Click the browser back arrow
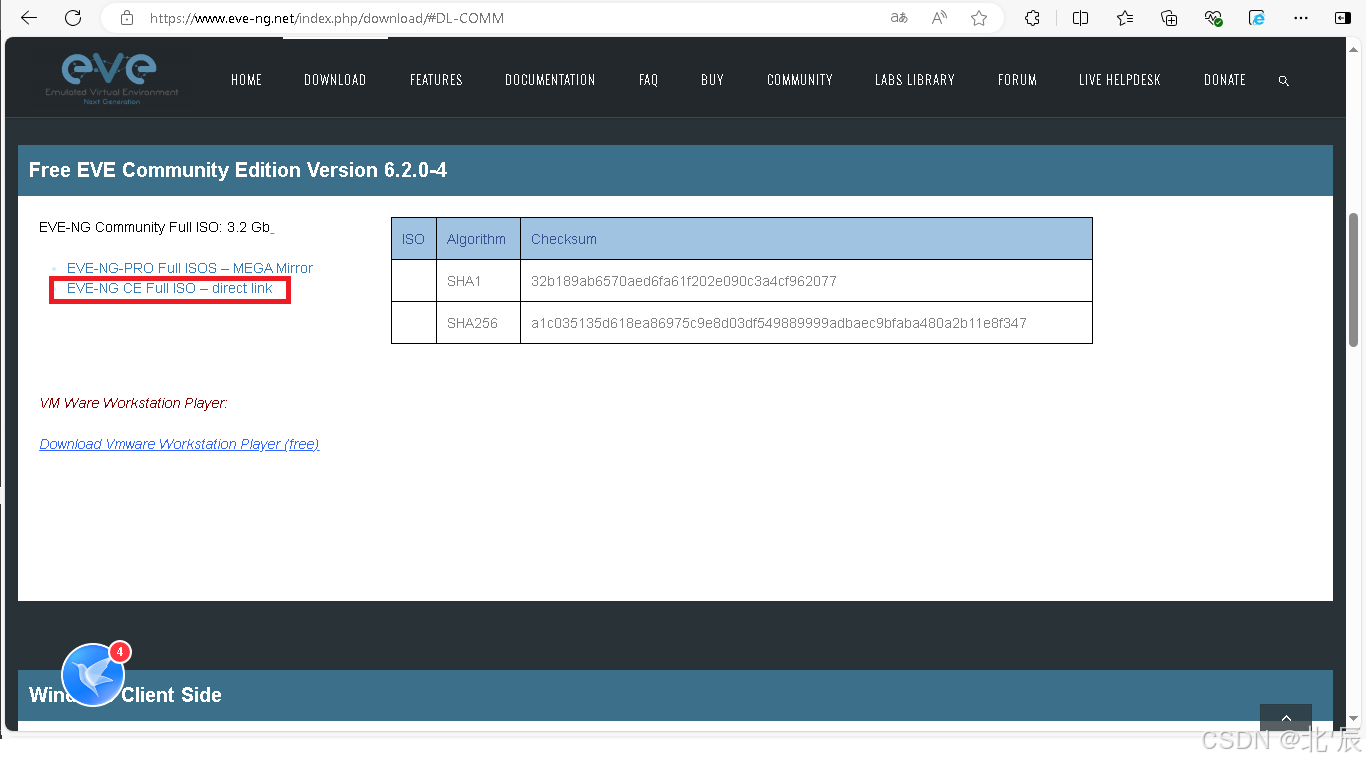 (x=28, y=18)
